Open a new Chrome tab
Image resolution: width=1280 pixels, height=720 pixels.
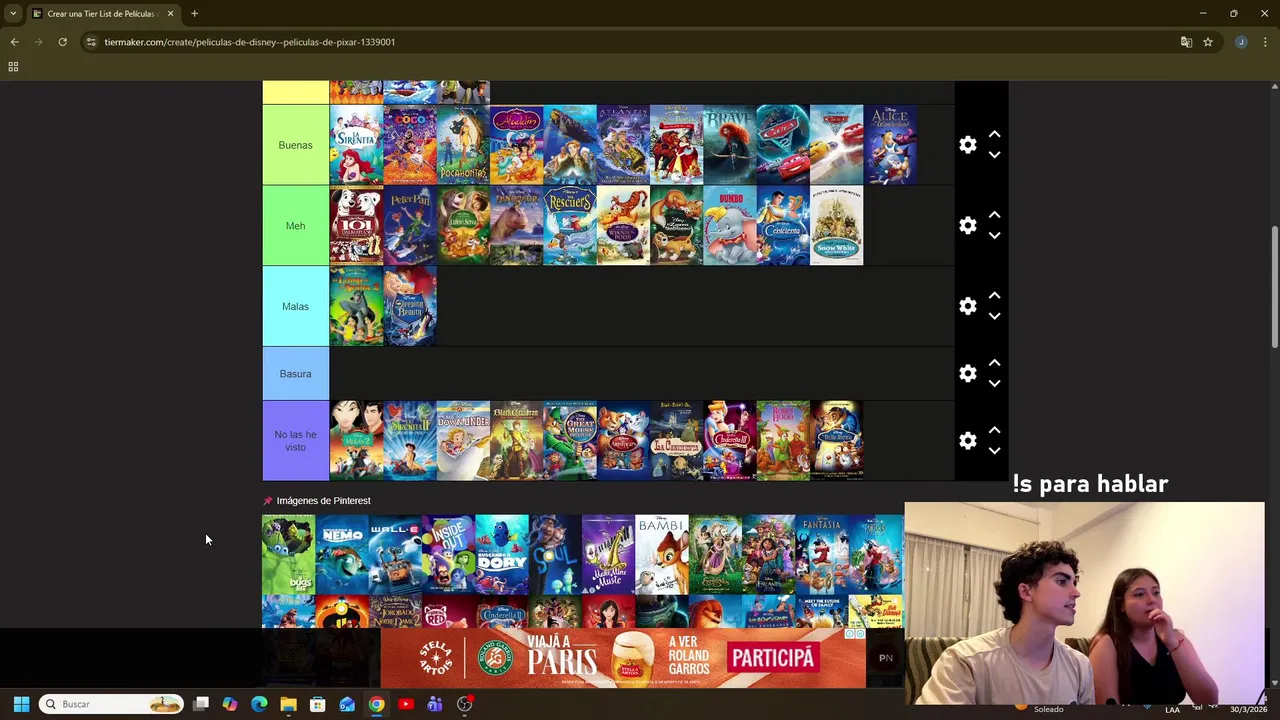coord(194,14)
